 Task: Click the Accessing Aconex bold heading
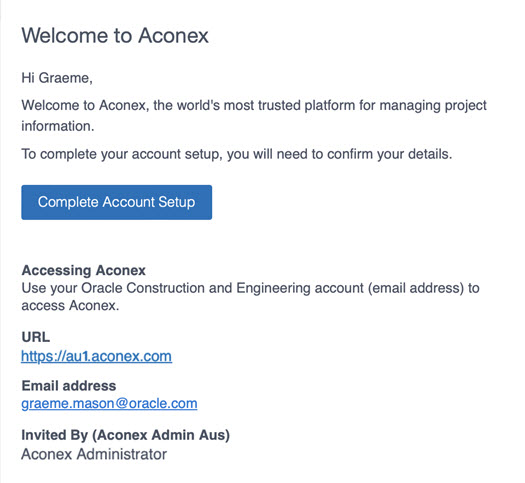pos(83,270)
